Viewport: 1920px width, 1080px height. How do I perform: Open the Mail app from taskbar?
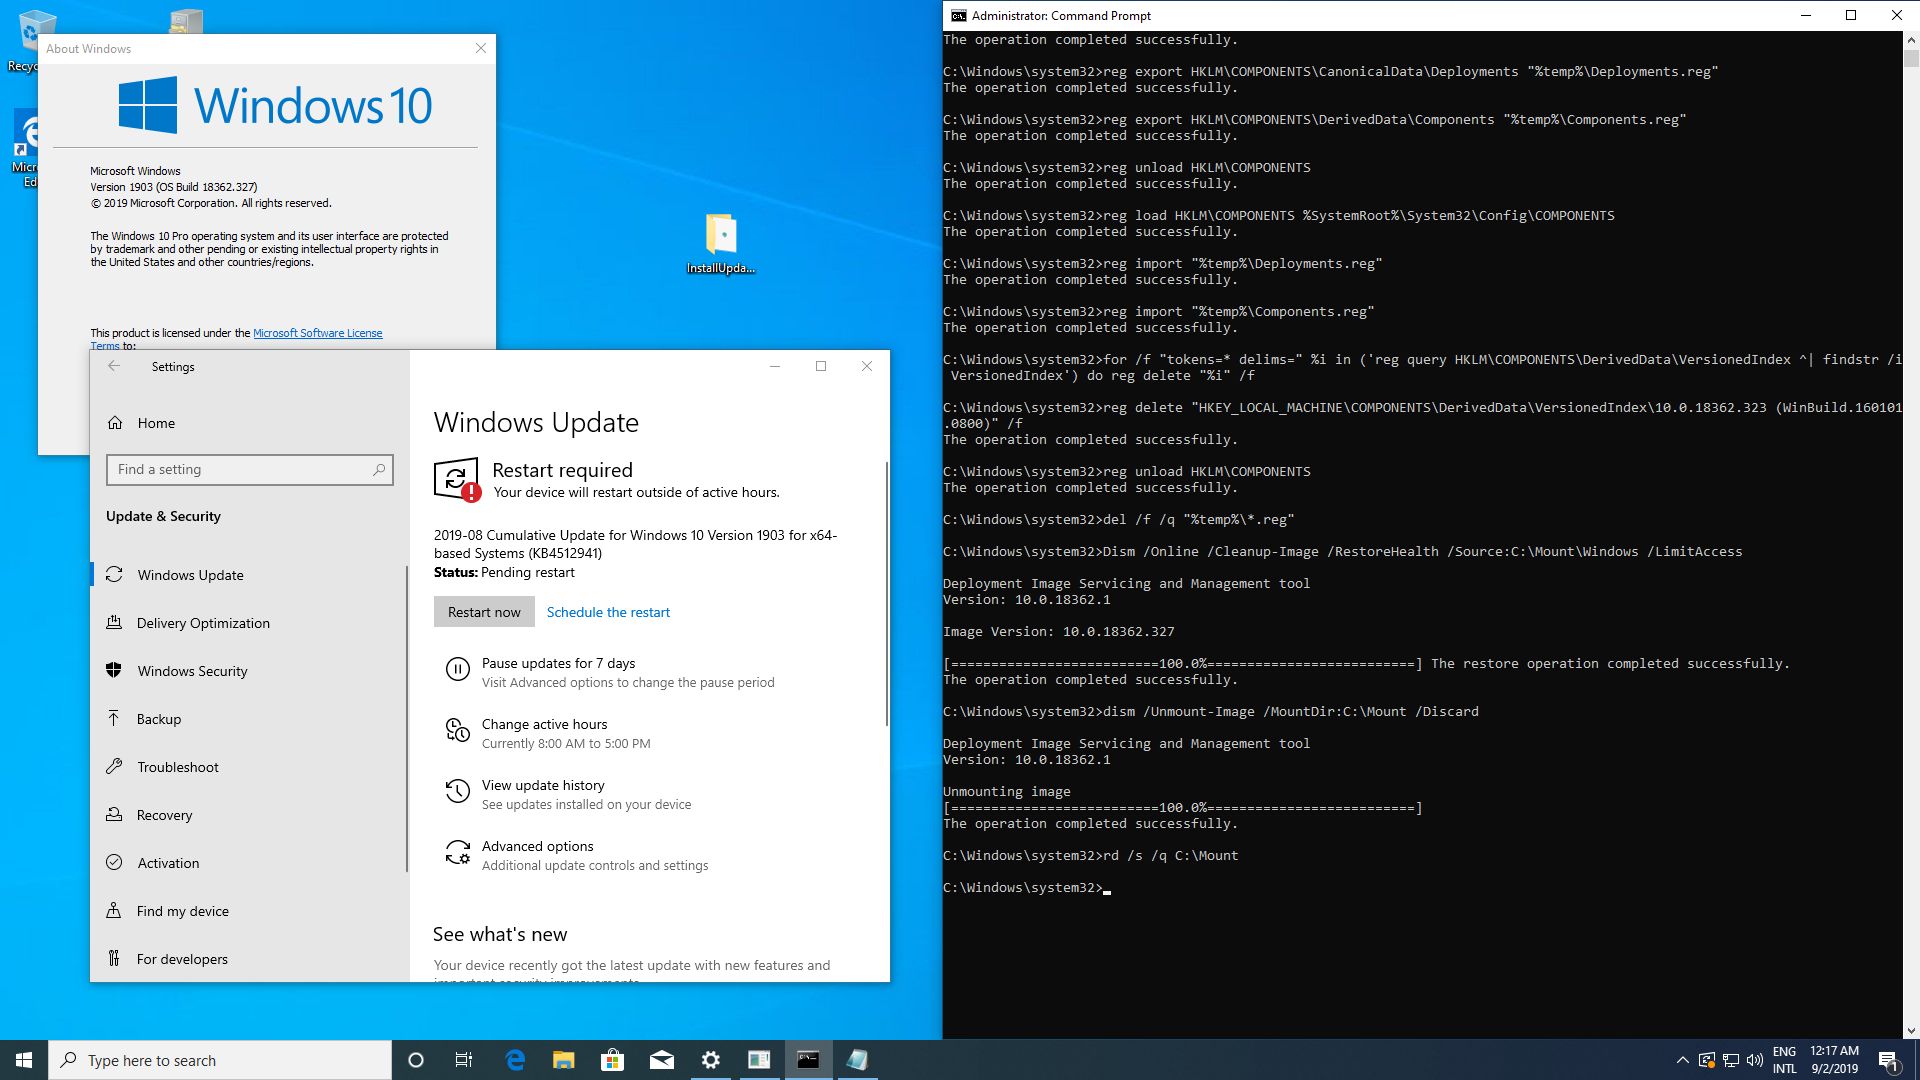coord(661,1060)
